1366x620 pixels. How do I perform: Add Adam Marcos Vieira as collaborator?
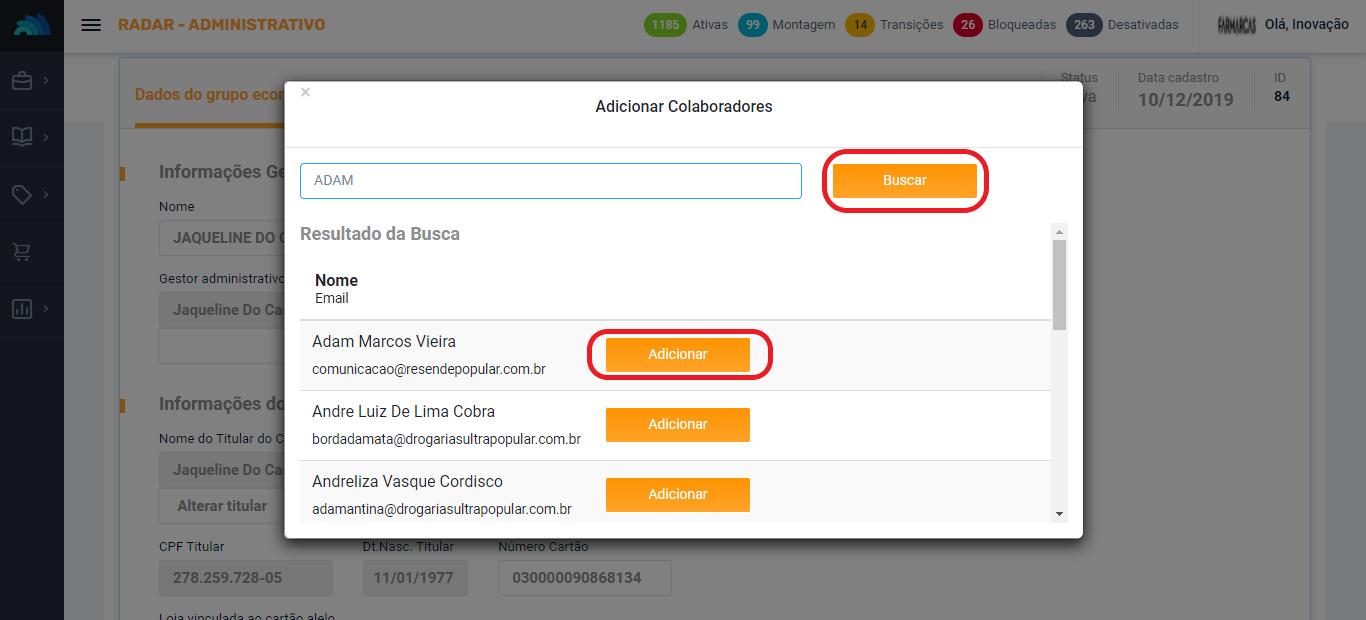pos(677,355)
